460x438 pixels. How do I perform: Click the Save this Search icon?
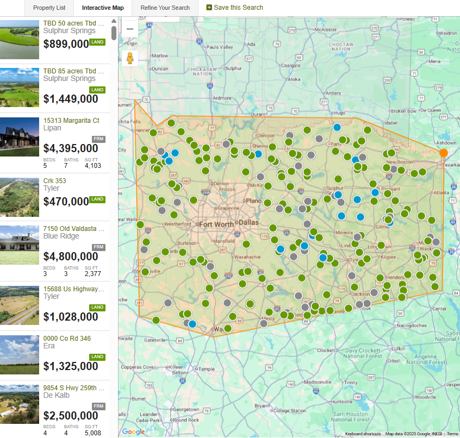(209, 7)
